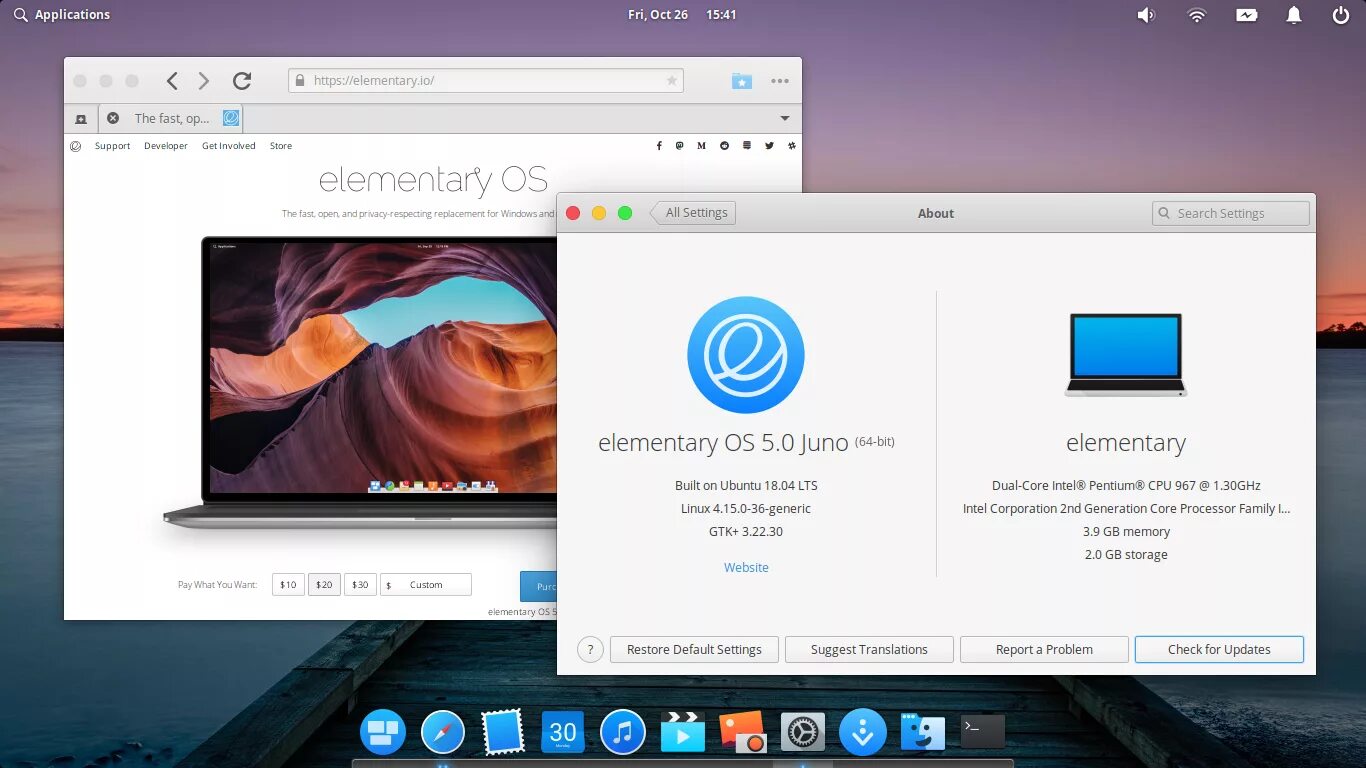The image size is (1366, 768).
Task: Click the elementary OS logo in About
Action: pyautogui.click(x=746, y=355)
